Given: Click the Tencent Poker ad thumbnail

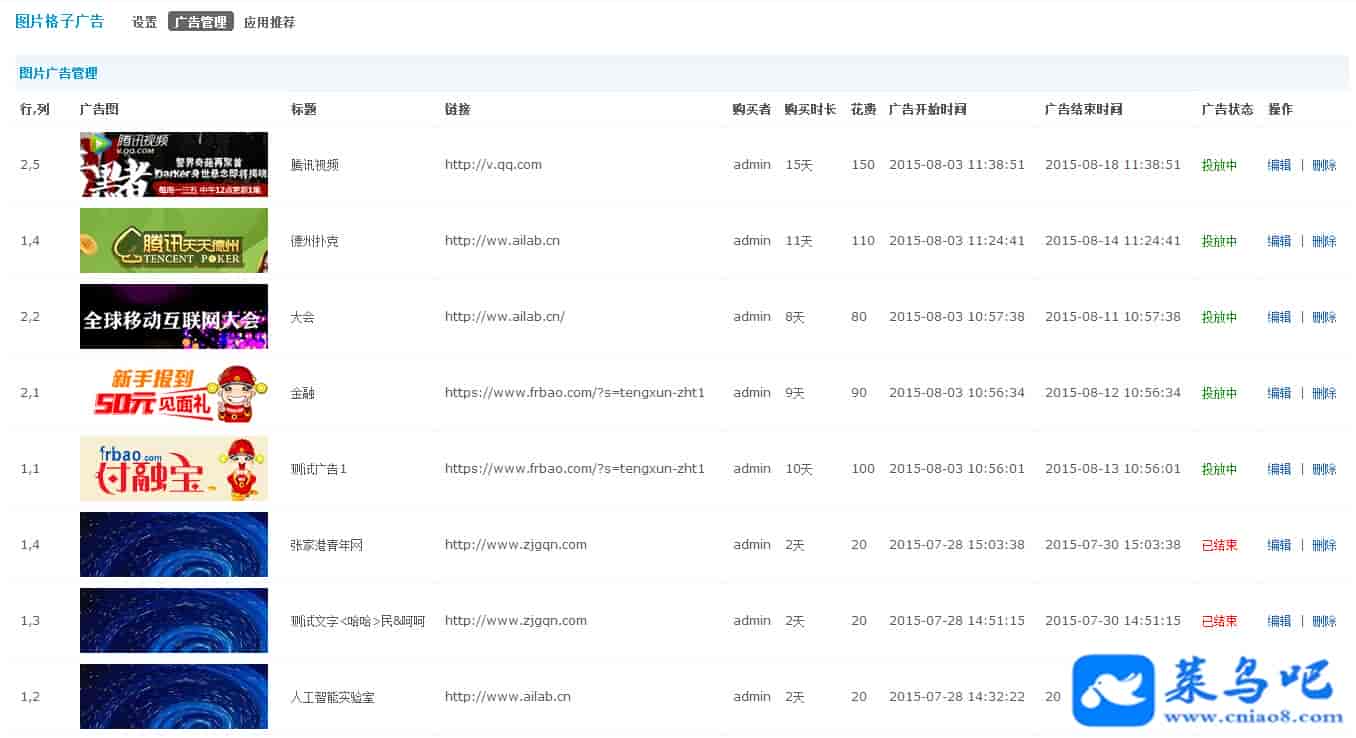Looking at the screenshot, I should [x=174, y=241].
